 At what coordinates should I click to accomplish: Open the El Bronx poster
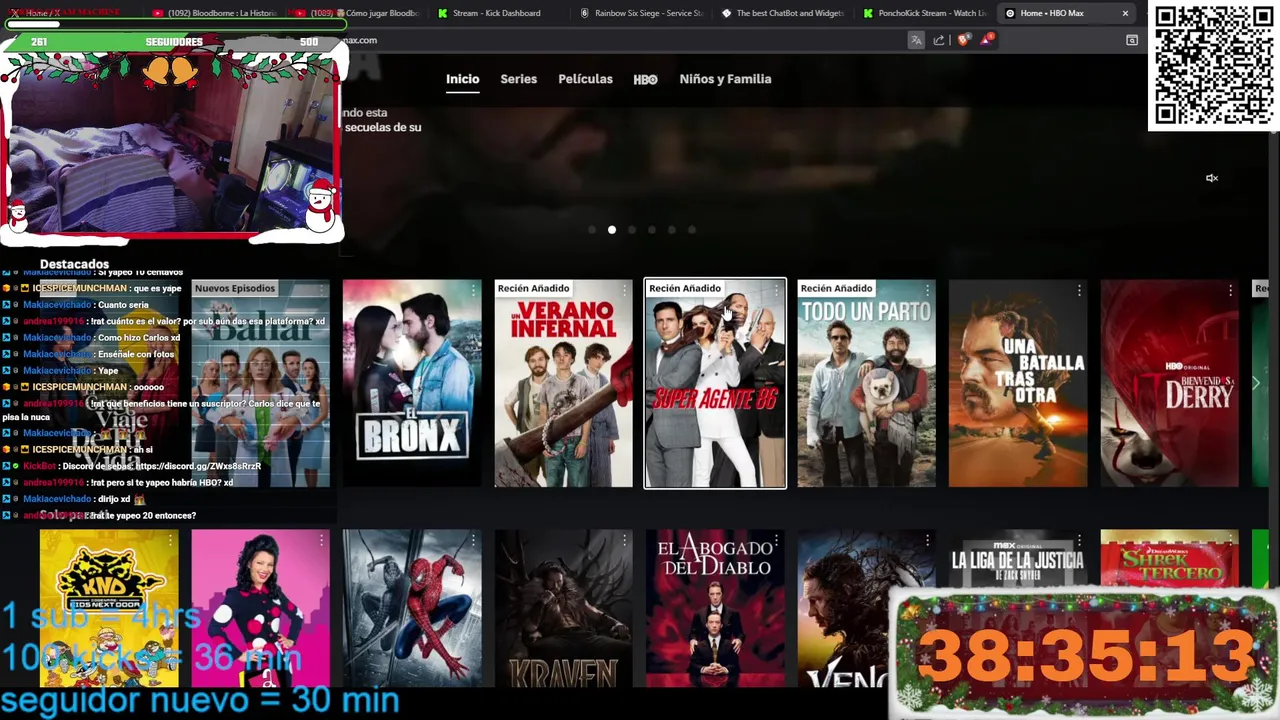point(412,383)
